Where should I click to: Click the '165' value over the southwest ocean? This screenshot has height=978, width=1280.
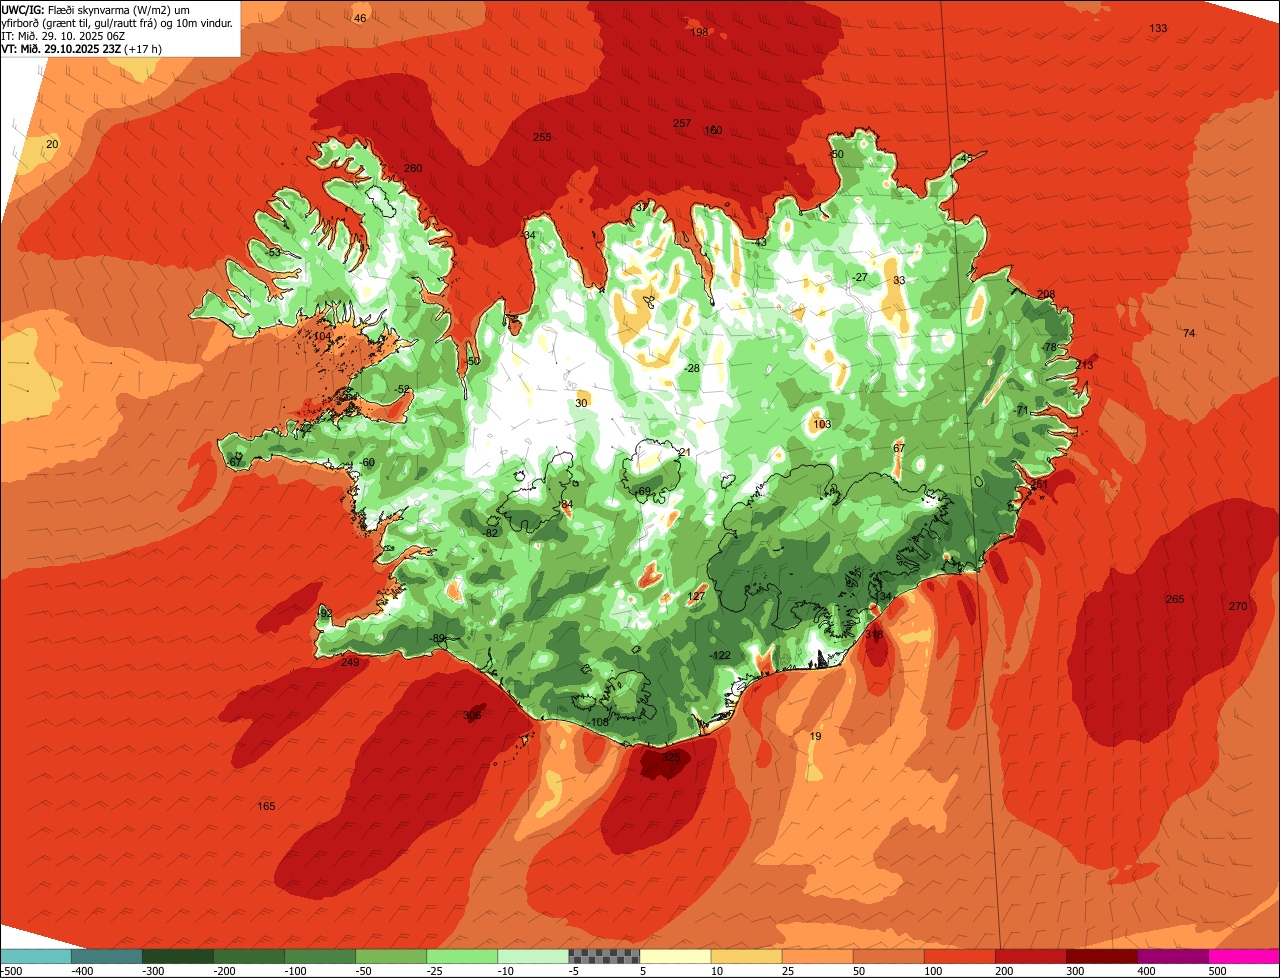pyautogui.click(x=266, y=806)
